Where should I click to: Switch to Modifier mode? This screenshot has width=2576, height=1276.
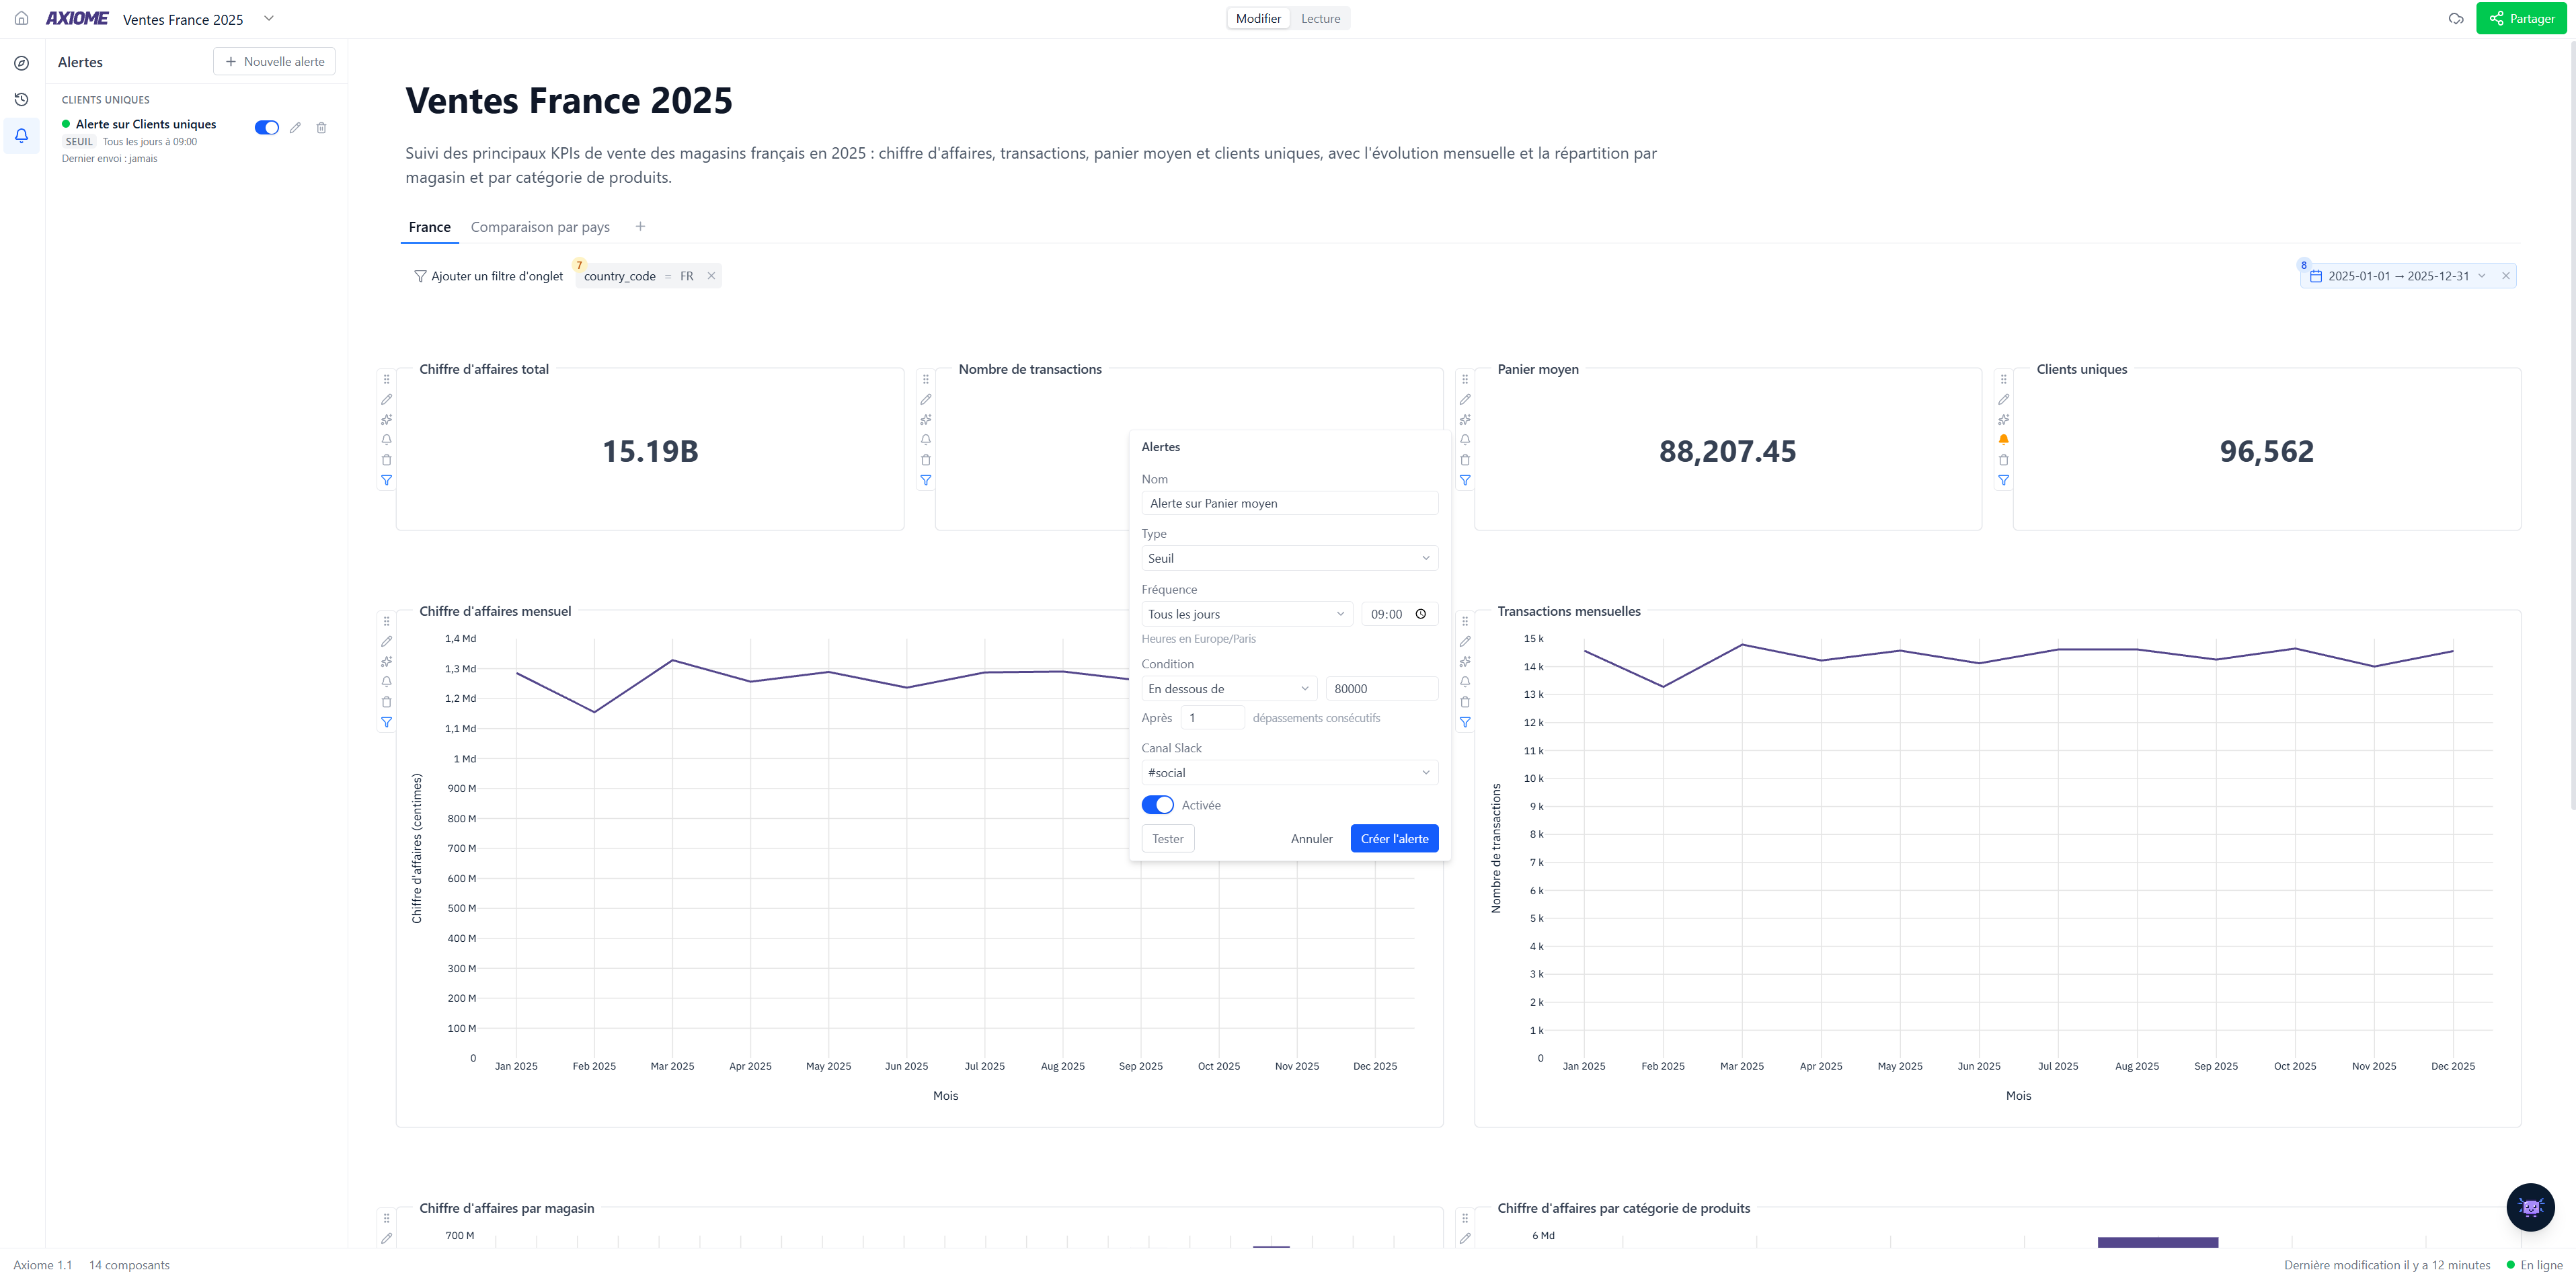tap(1258, 18)
